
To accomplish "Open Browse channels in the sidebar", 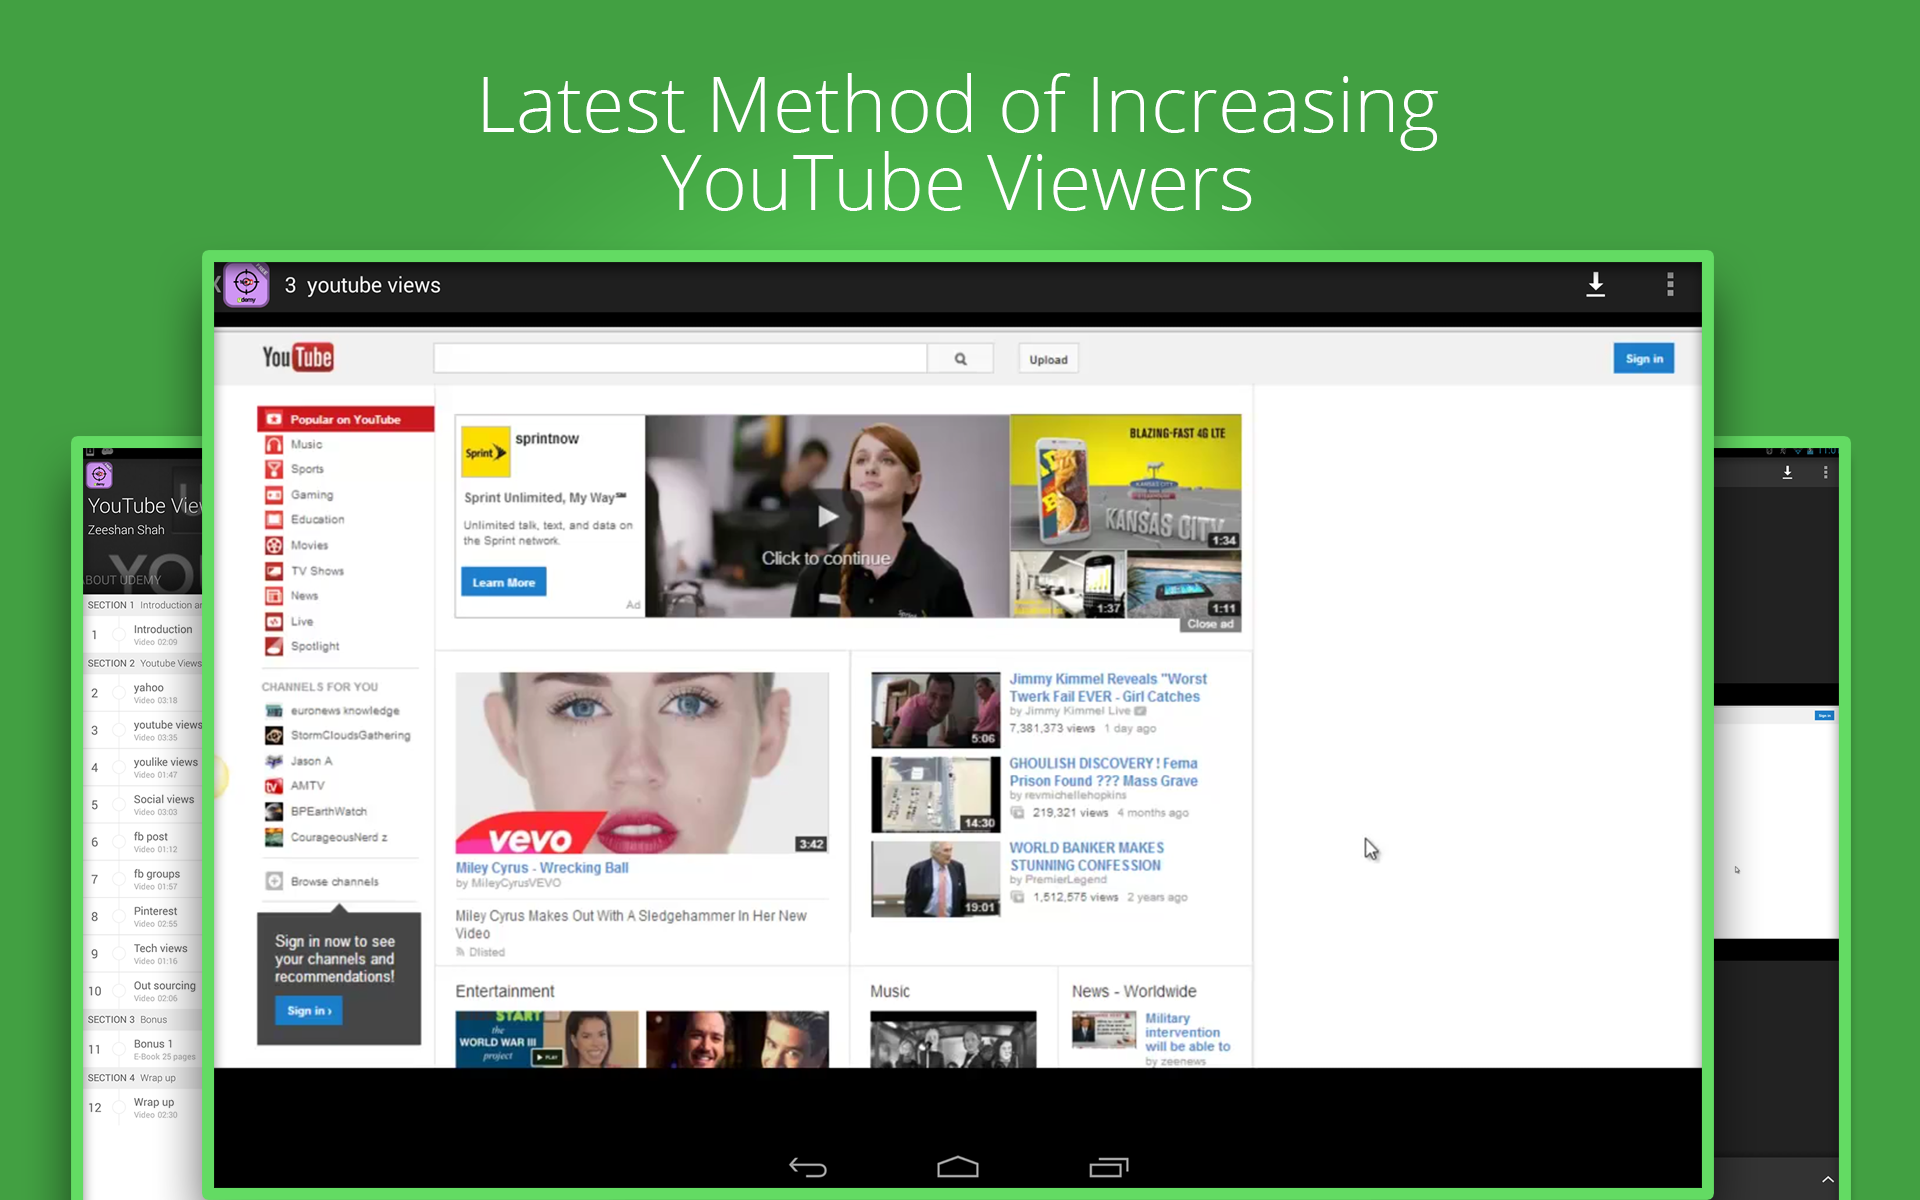I will pos(334,882).
